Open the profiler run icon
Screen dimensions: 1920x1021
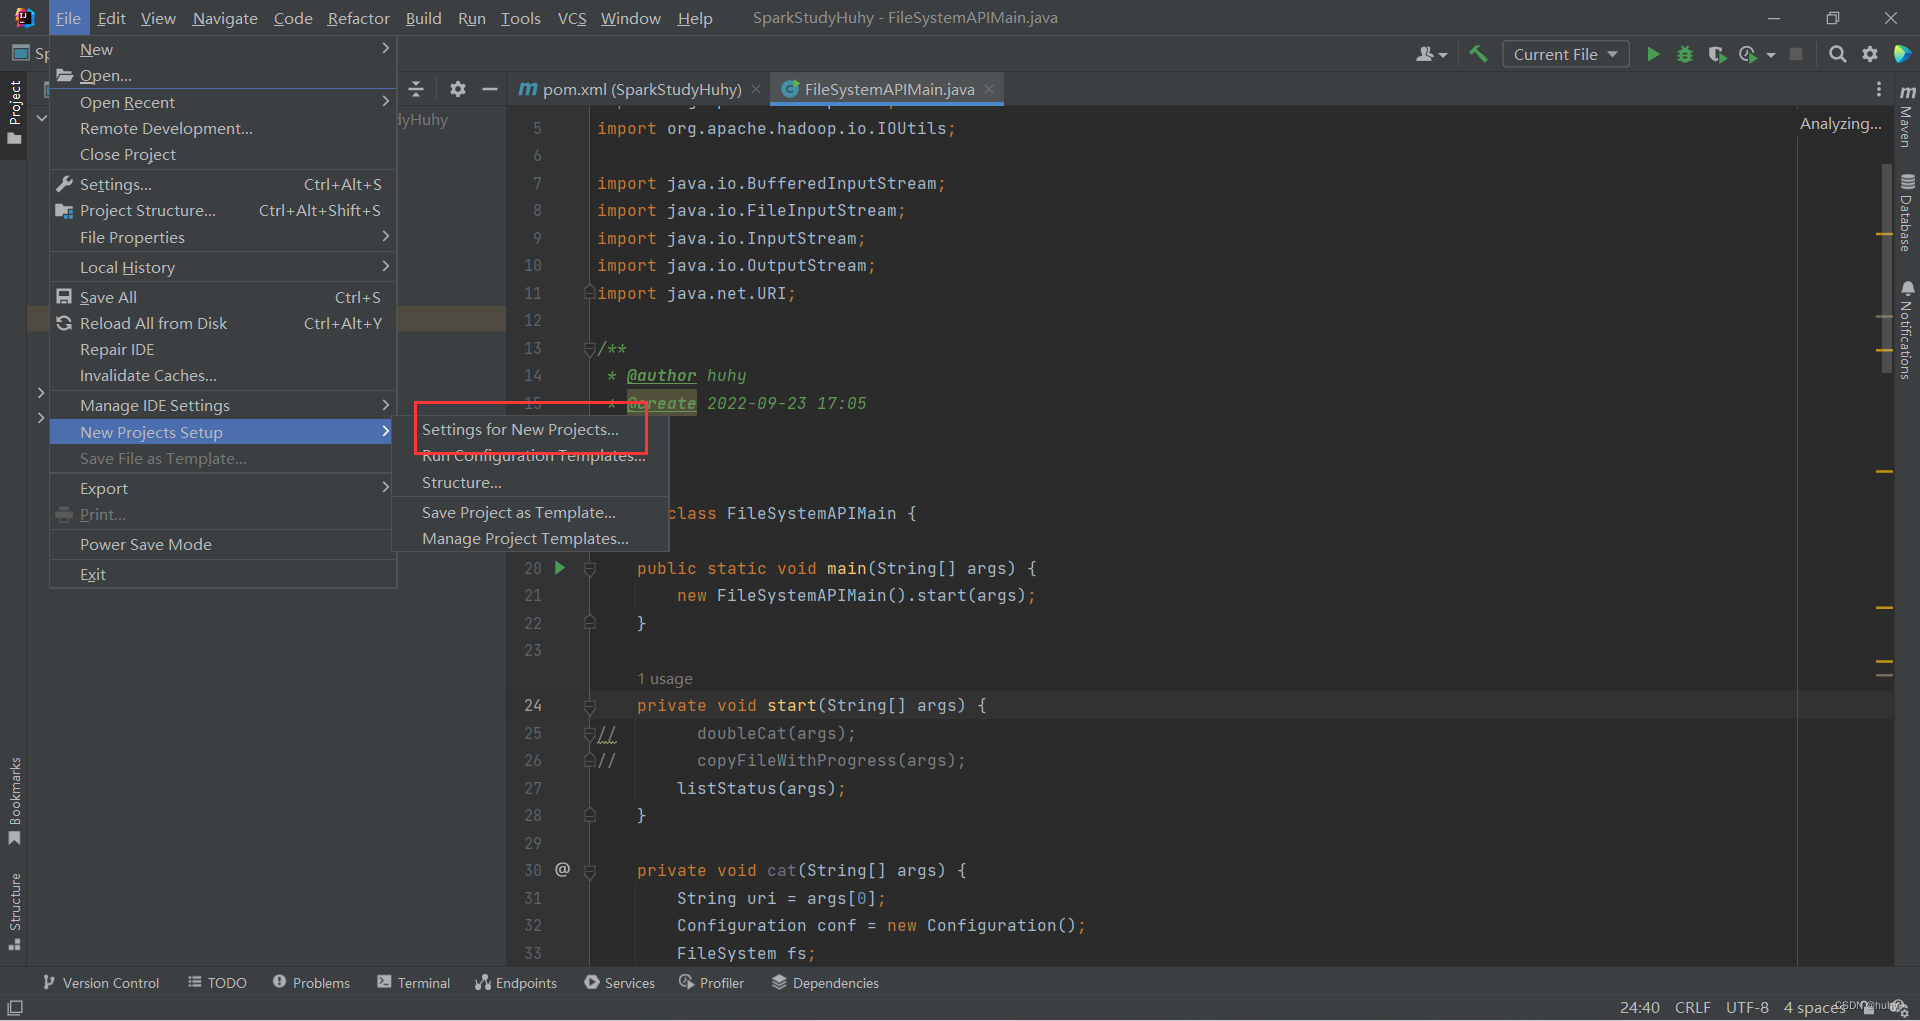tap(1748, 54)
